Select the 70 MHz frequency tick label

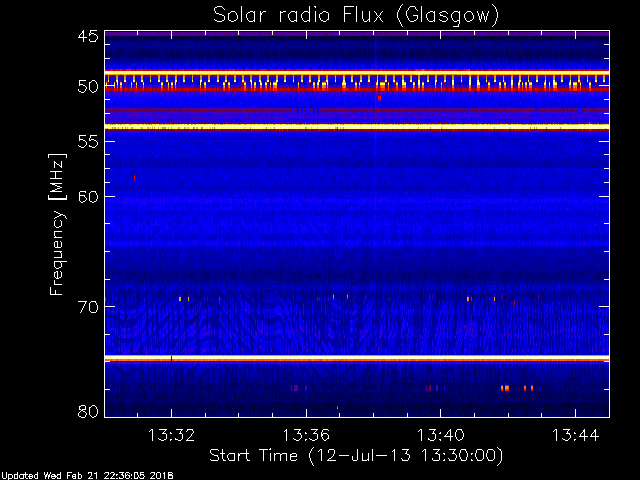[x=87, y=306]
